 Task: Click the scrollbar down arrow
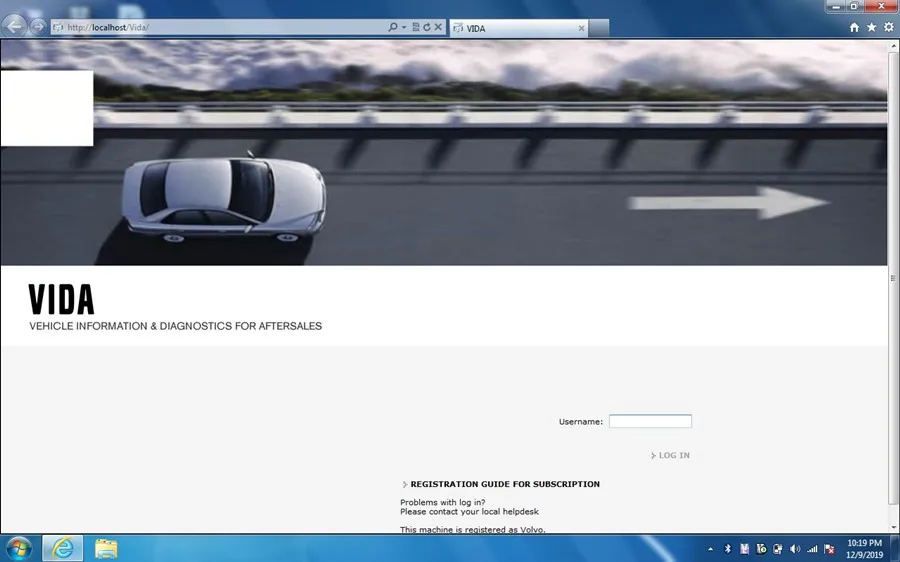893,527
